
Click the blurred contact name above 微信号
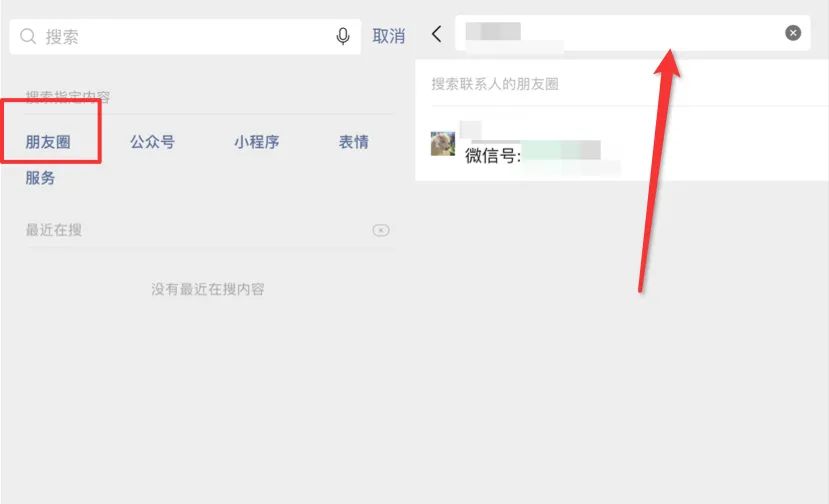pyautogui.click(x=471, y=130)
